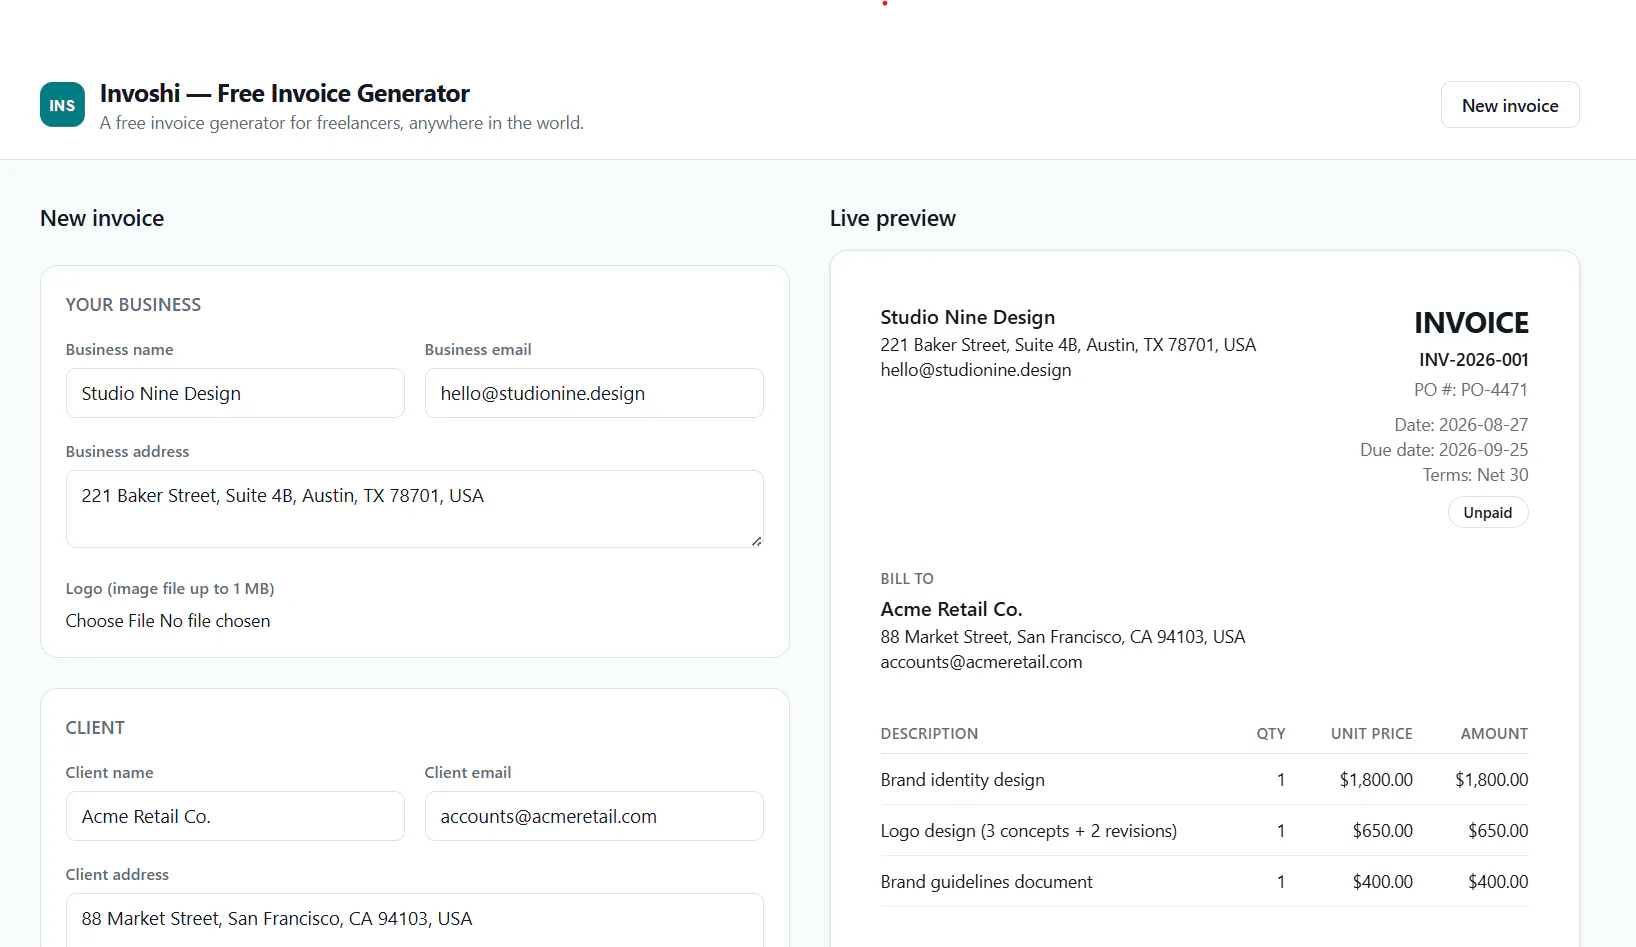Click the Brand identity design row description
The image size is (1636, 947).
963,780
